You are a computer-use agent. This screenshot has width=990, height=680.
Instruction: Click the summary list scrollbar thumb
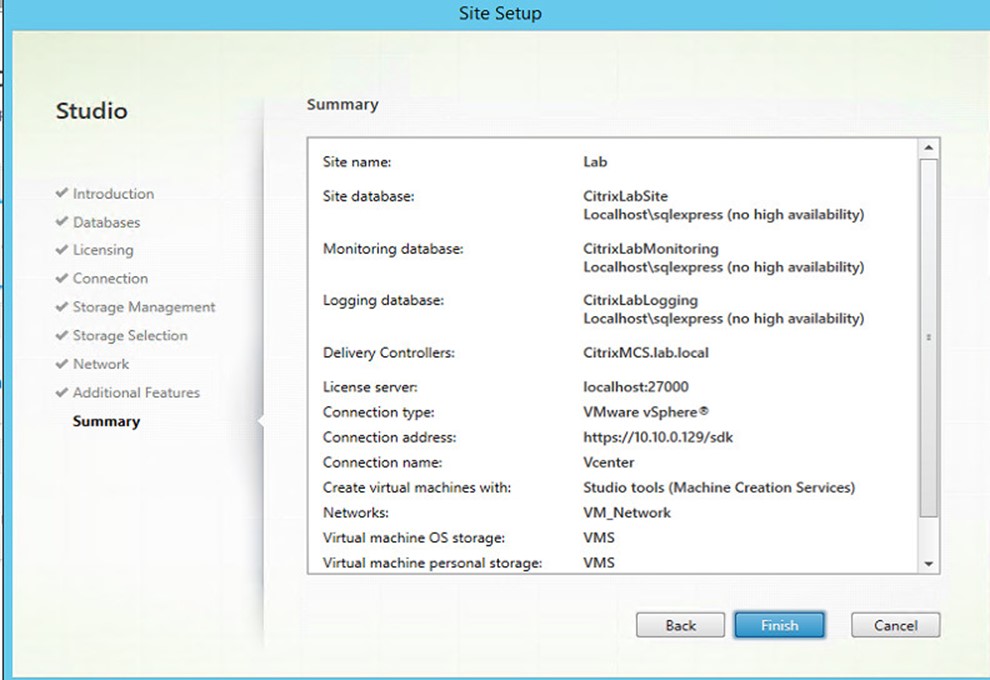928,338
